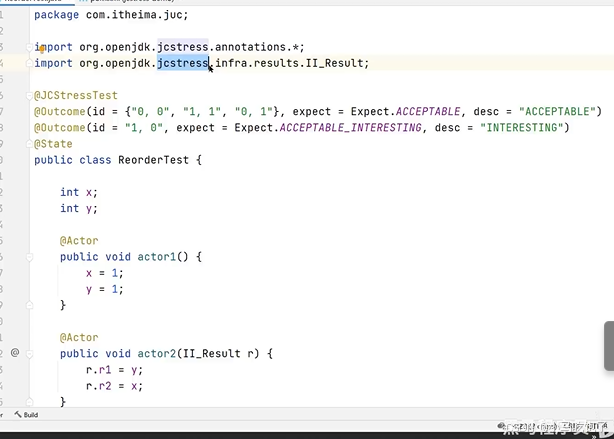Open the Build tool window
Viewport: 614px width, 439px height.
pyautogui.click(x=26, y=415)
